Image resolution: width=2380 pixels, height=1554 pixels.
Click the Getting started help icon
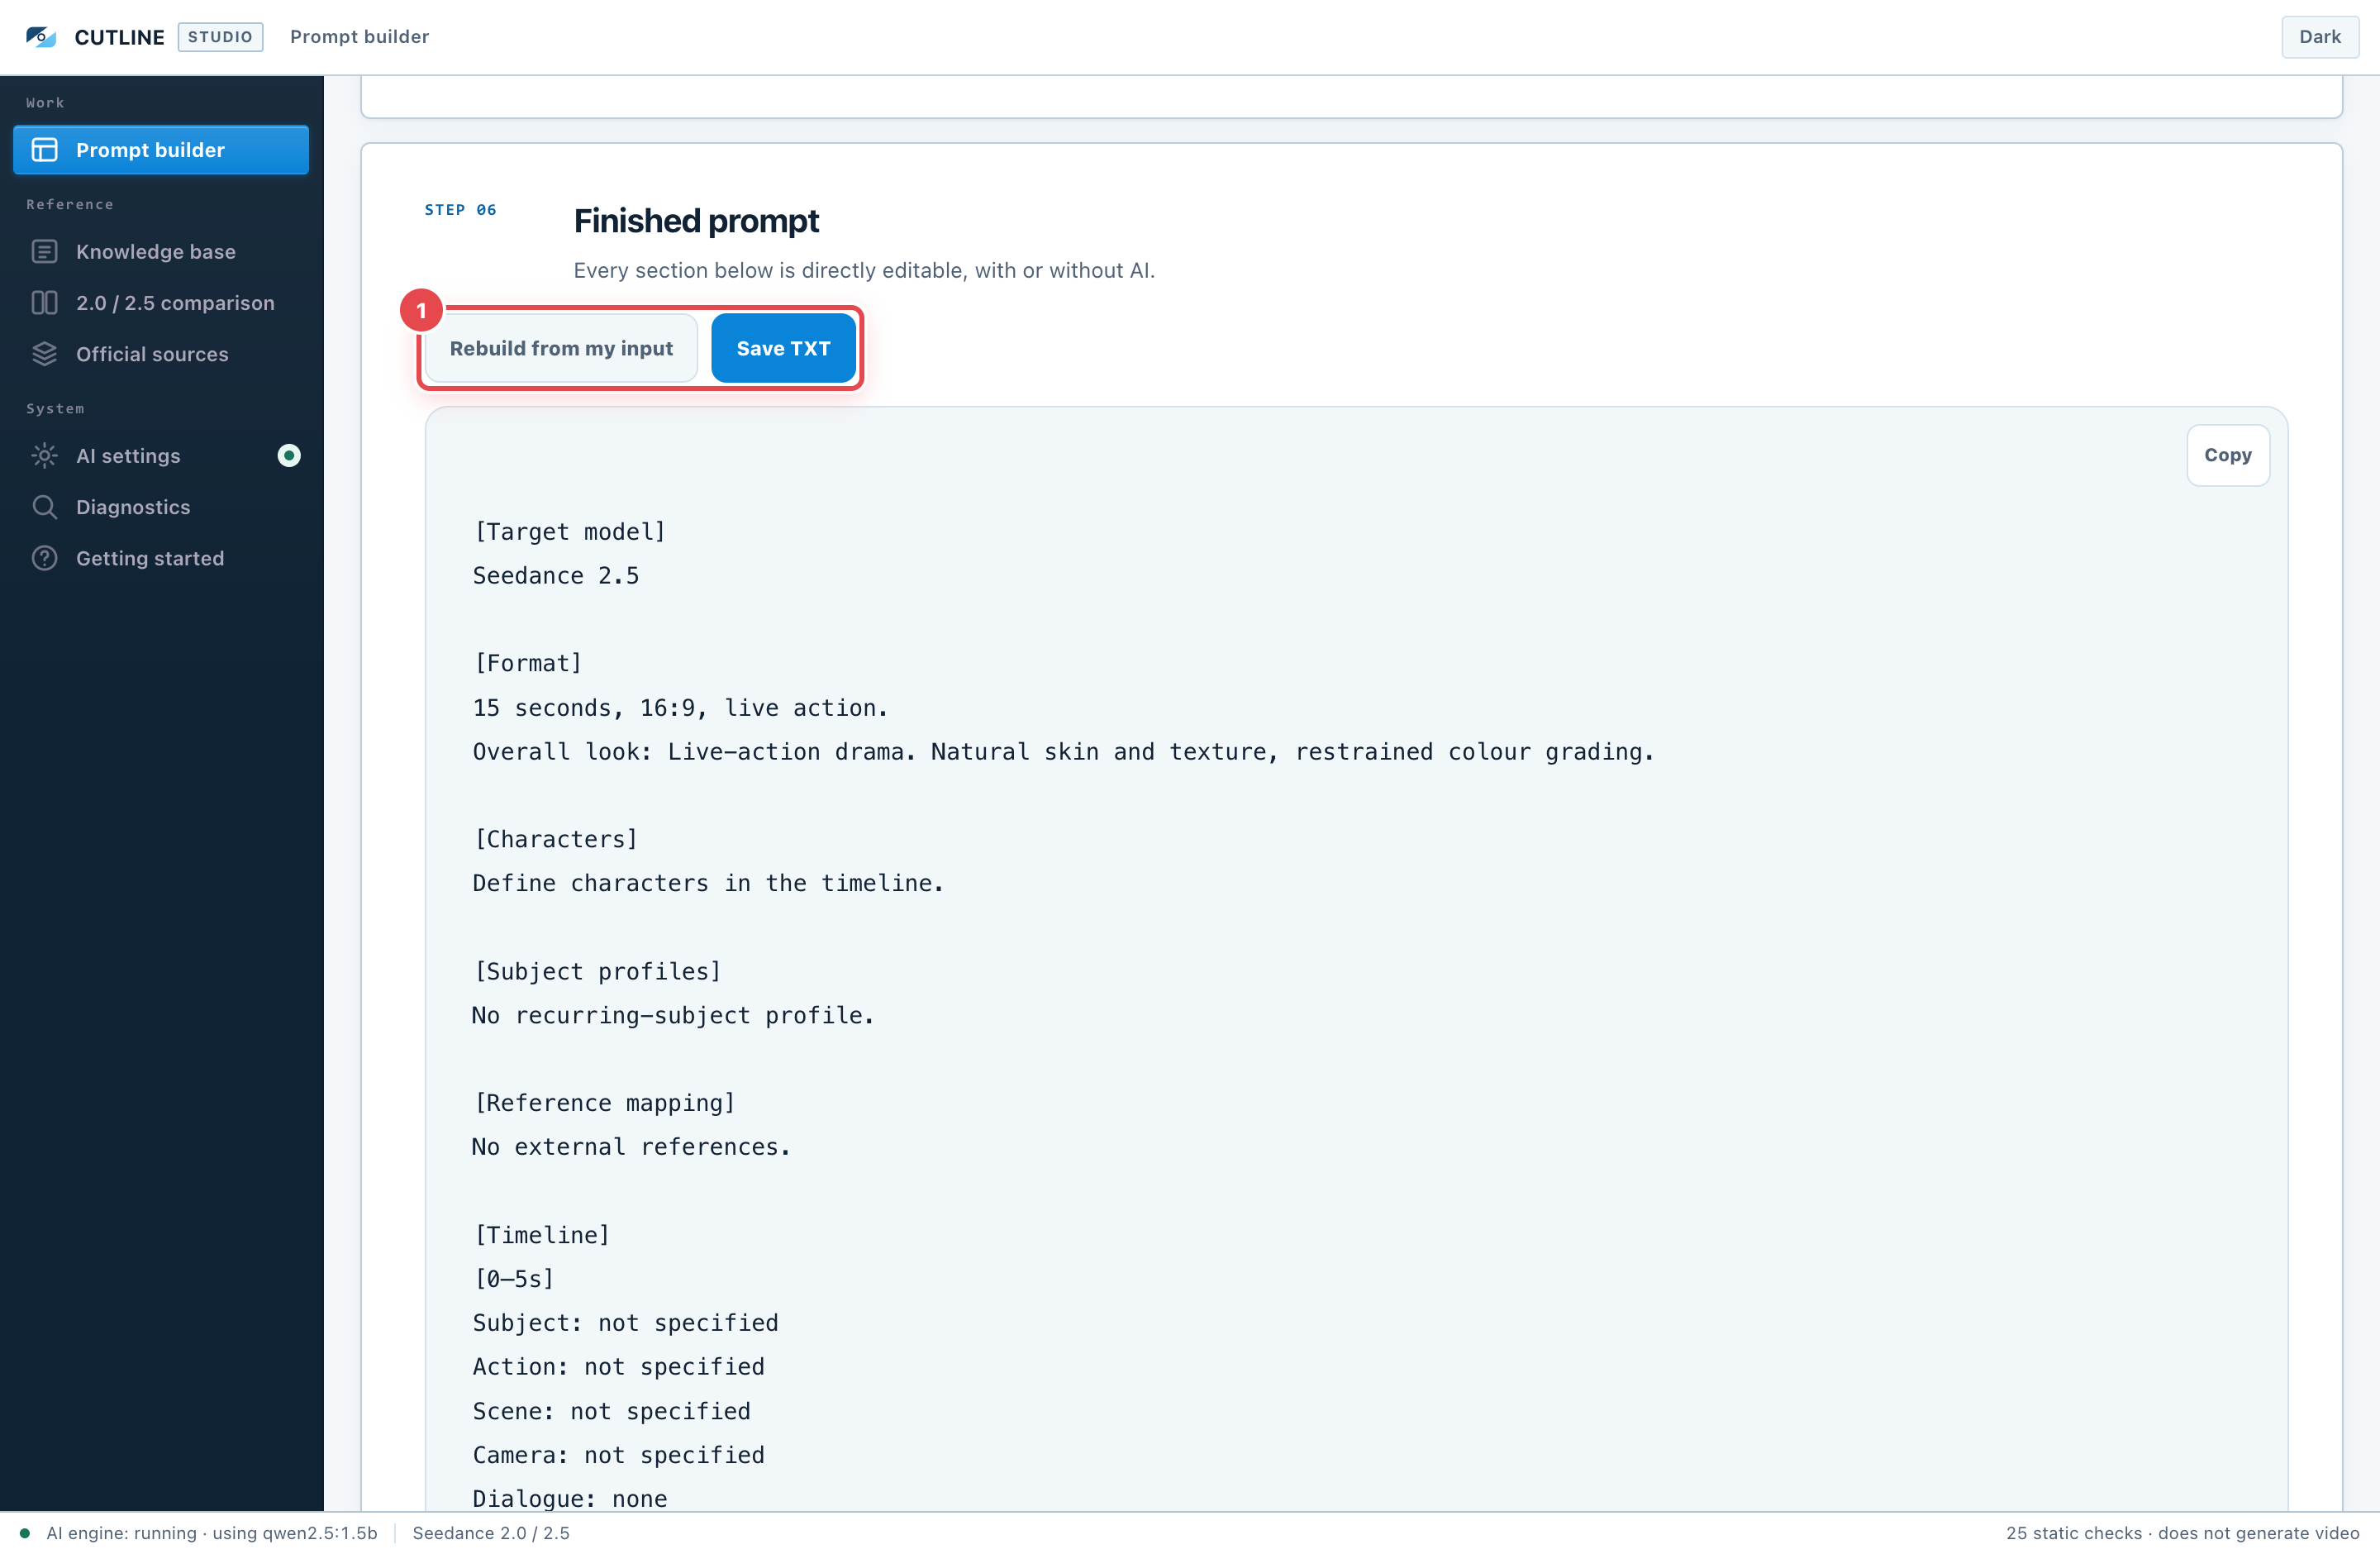click(44, 558)
